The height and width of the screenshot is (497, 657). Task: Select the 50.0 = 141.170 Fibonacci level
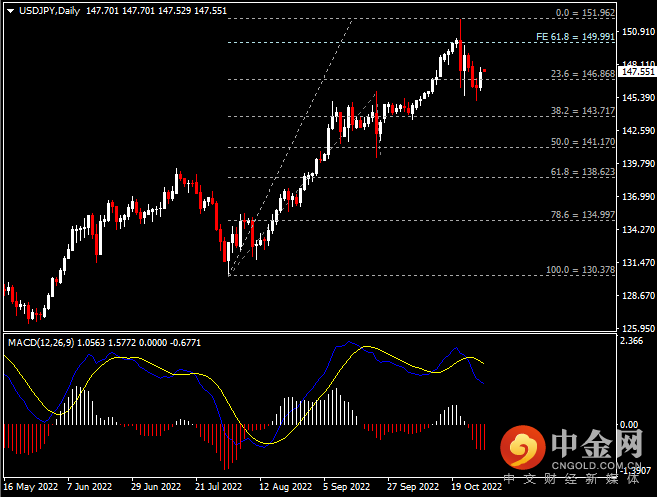(582, 142)
